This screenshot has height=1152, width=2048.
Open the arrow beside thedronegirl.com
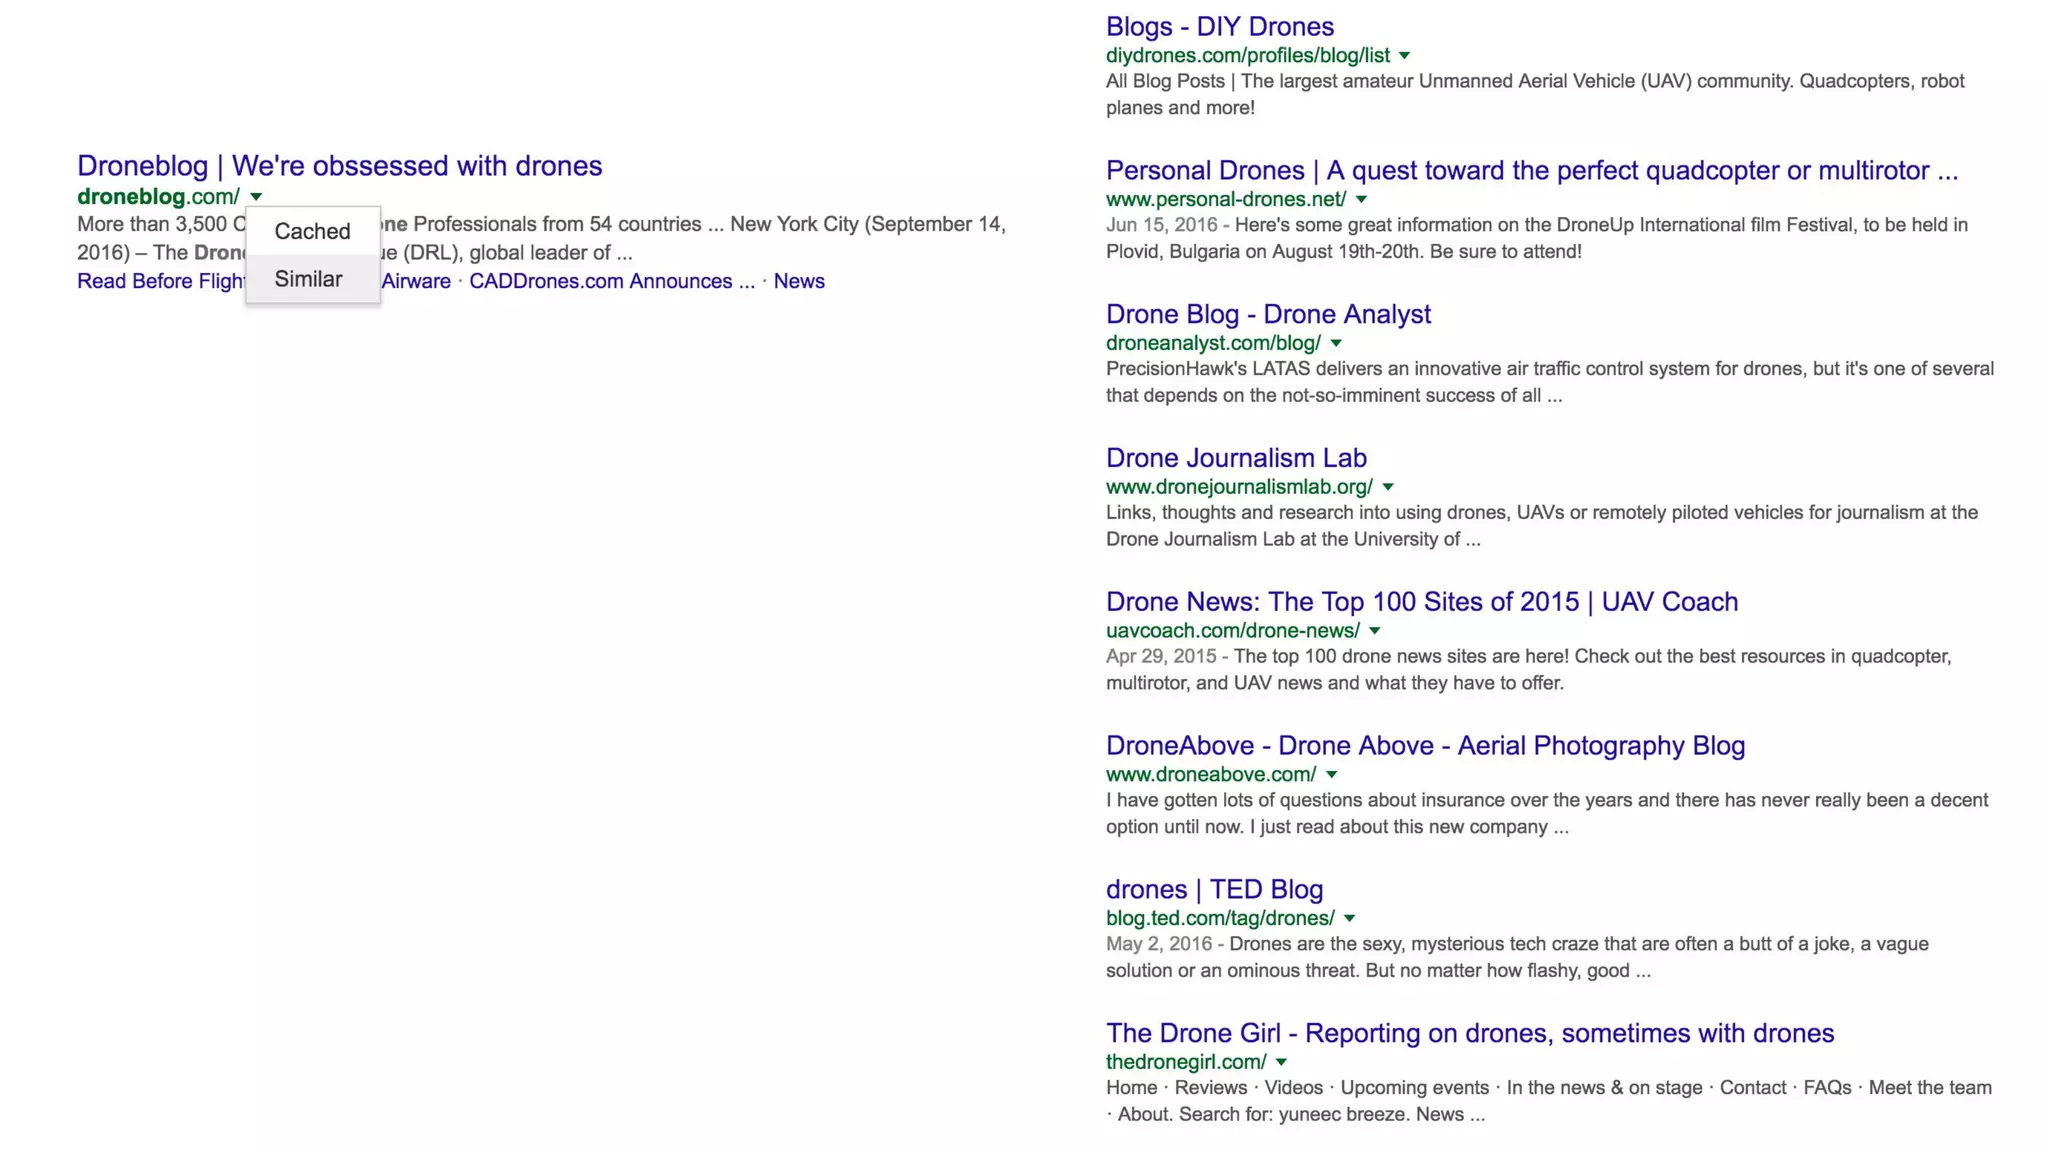1282,1063
